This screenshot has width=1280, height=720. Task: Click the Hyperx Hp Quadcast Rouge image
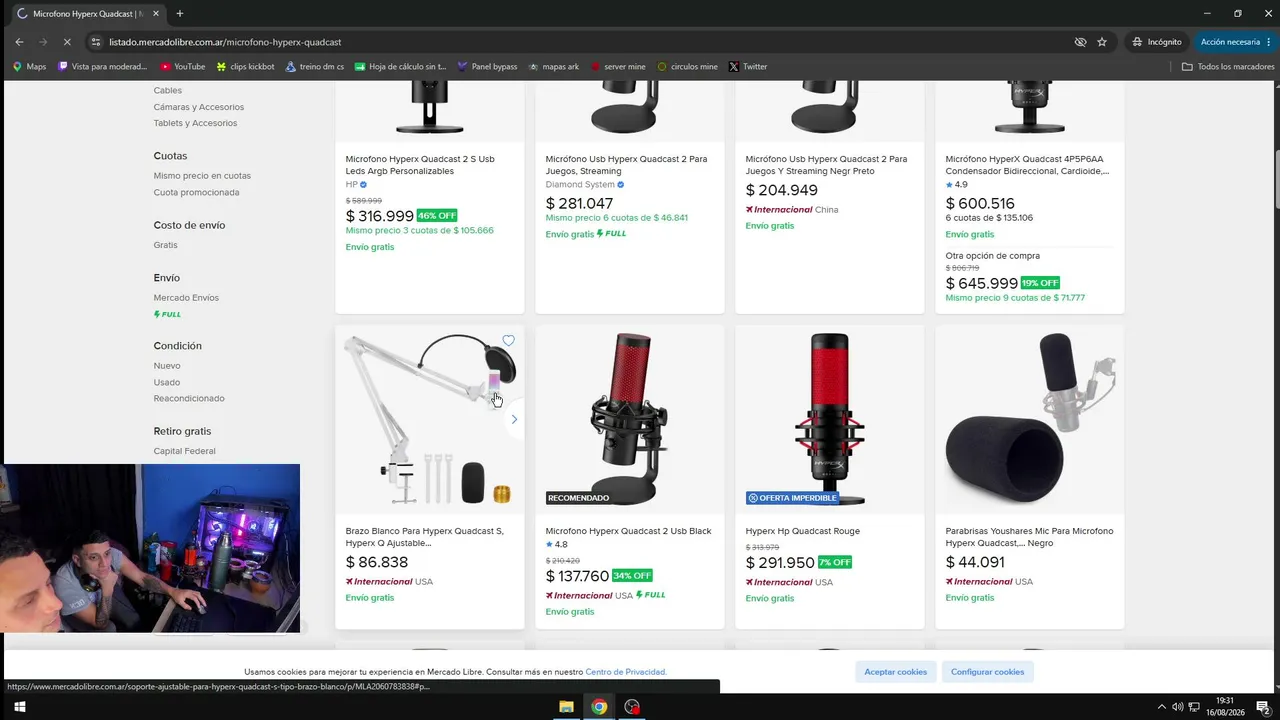[830, 419]
